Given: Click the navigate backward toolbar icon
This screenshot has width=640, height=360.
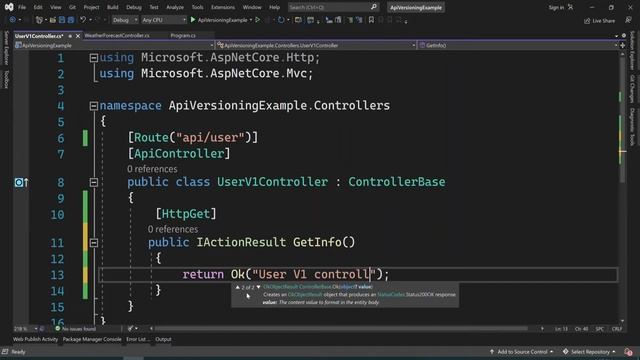Looking at the screenshot, I should [12, 20].
